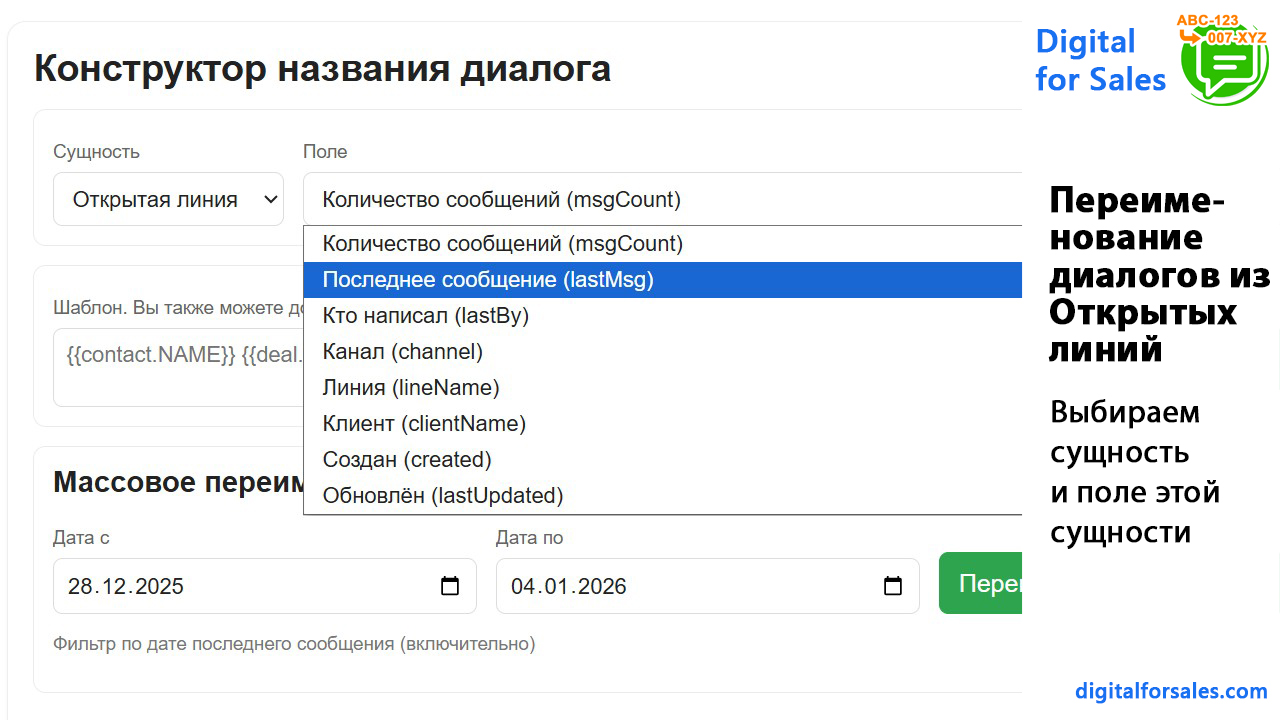Pick 'Канал (channel)' from list
This screenshot has height=720, width=1280.
[402, 352]
